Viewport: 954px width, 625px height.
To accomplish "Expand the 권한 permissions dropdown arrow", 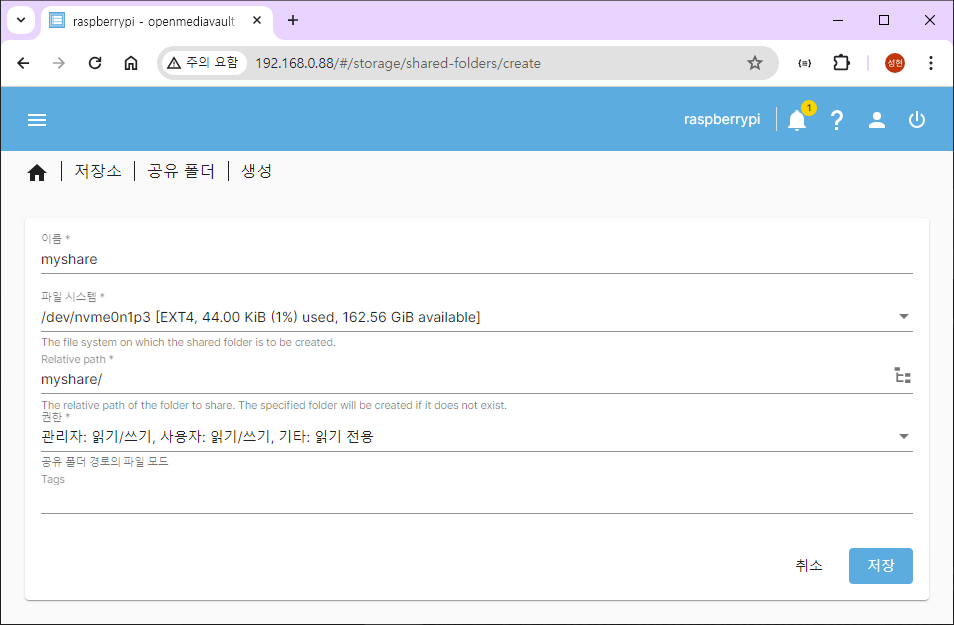I will (904, 436).
